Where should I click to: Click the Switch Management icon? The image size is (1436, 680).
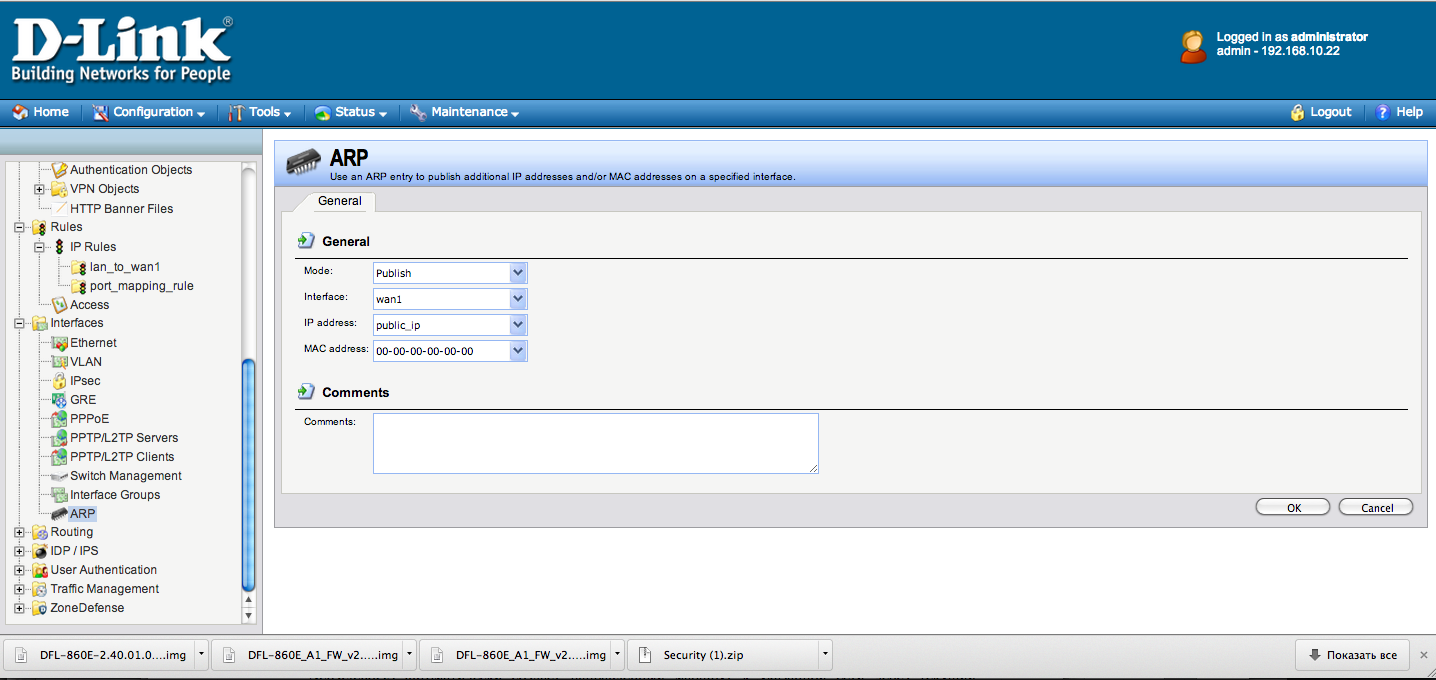[59, 476]
